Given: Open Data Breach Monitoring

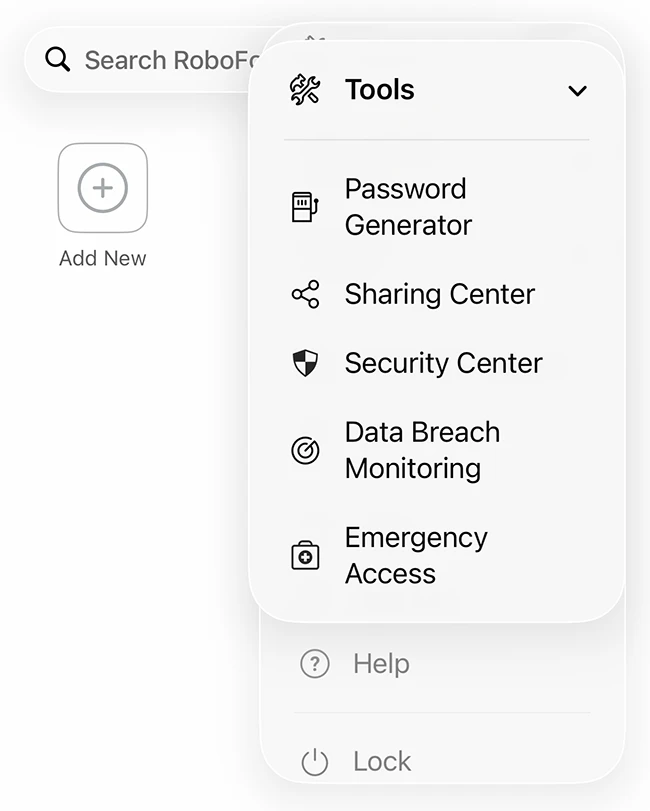Looking at the screenshot, I should (422, 450).
